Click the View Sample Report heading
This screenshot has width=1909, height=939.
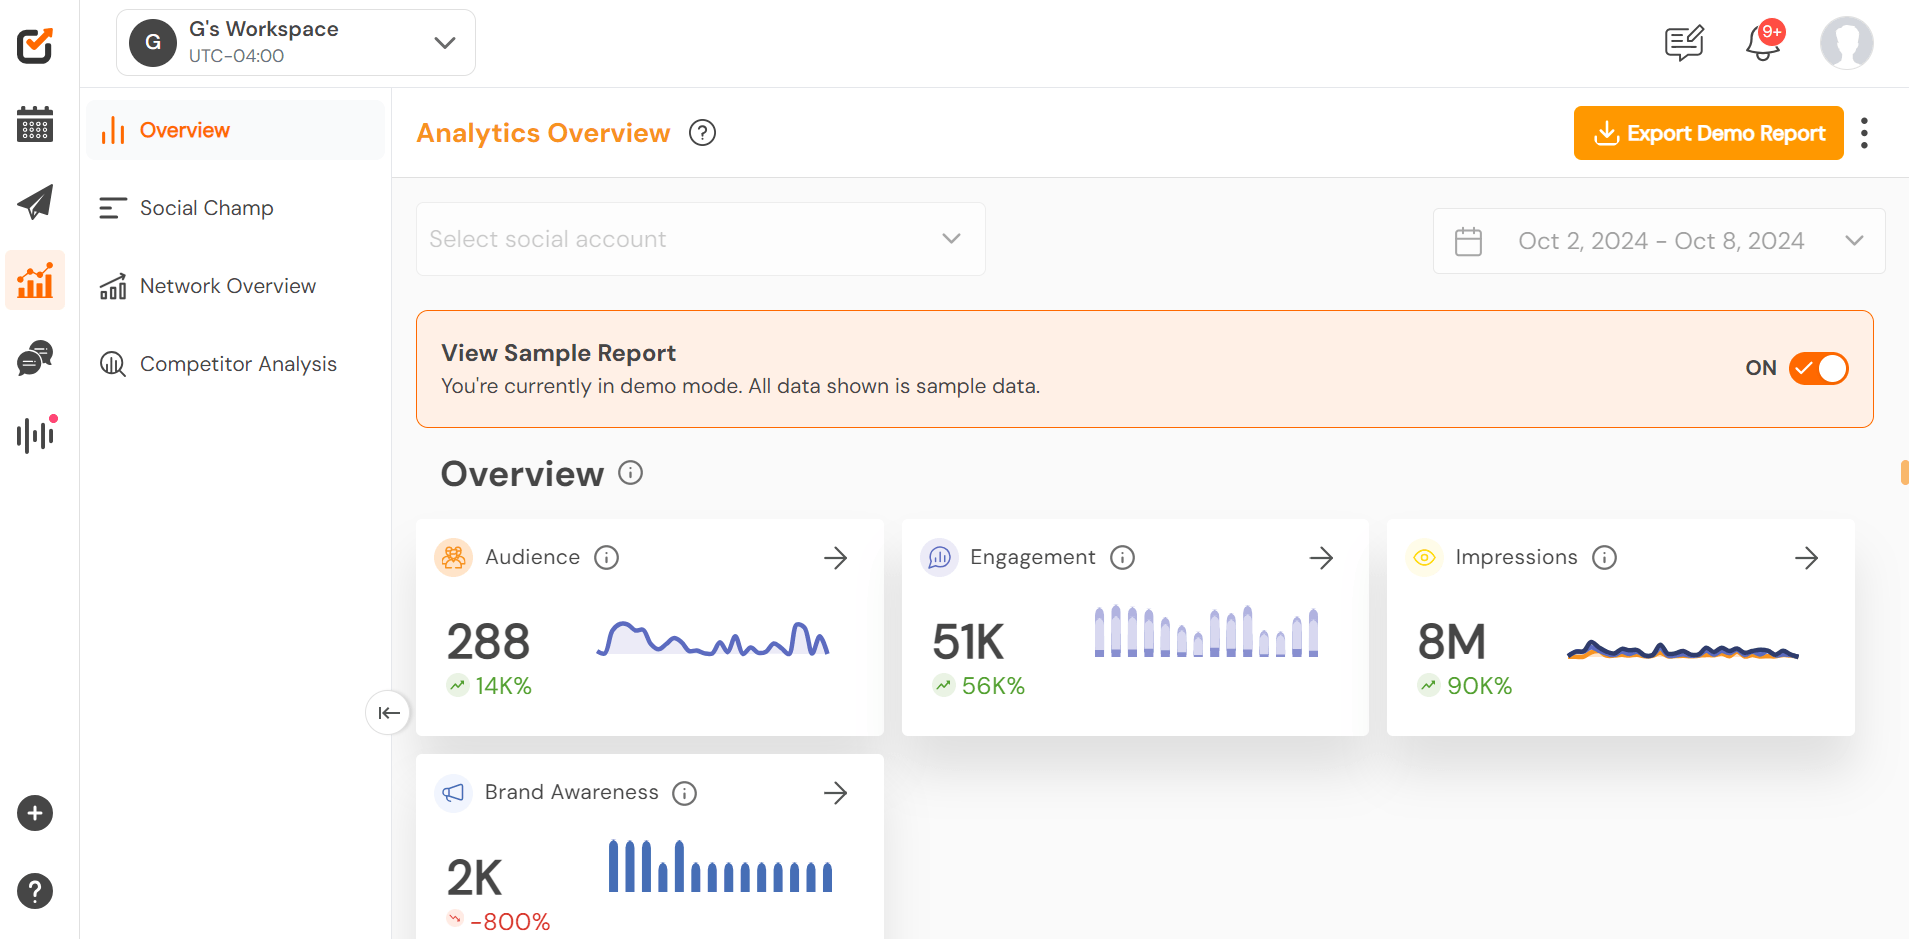(x=558, y=353)
